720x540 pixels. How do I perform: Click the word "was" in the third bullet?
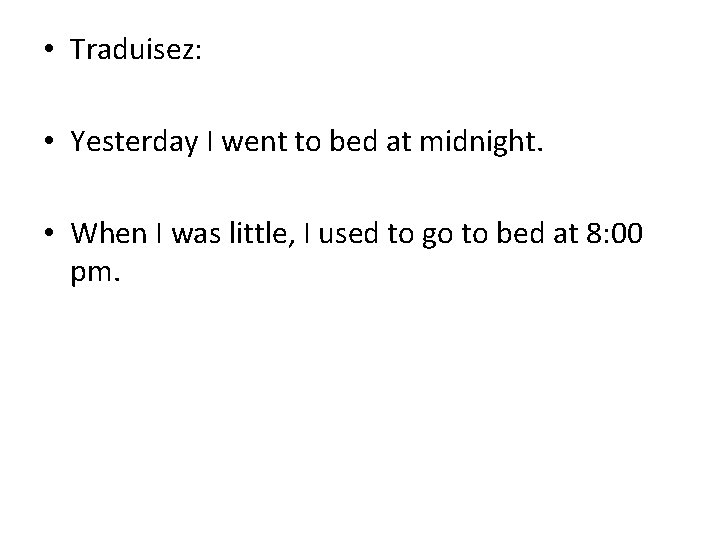click(x=196, y=235)
